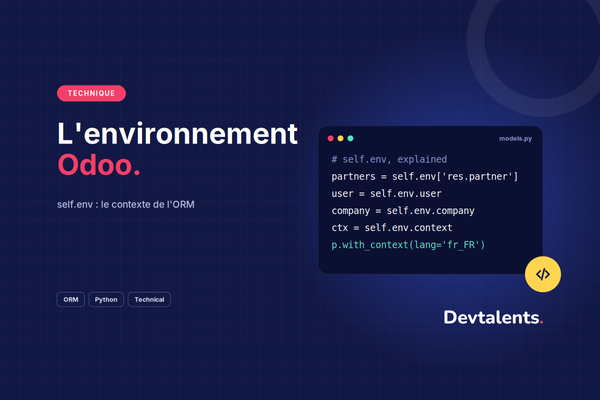Screen dimensions: 600x400
Task: Open the ORM tag
Action: tap(71, 299)
